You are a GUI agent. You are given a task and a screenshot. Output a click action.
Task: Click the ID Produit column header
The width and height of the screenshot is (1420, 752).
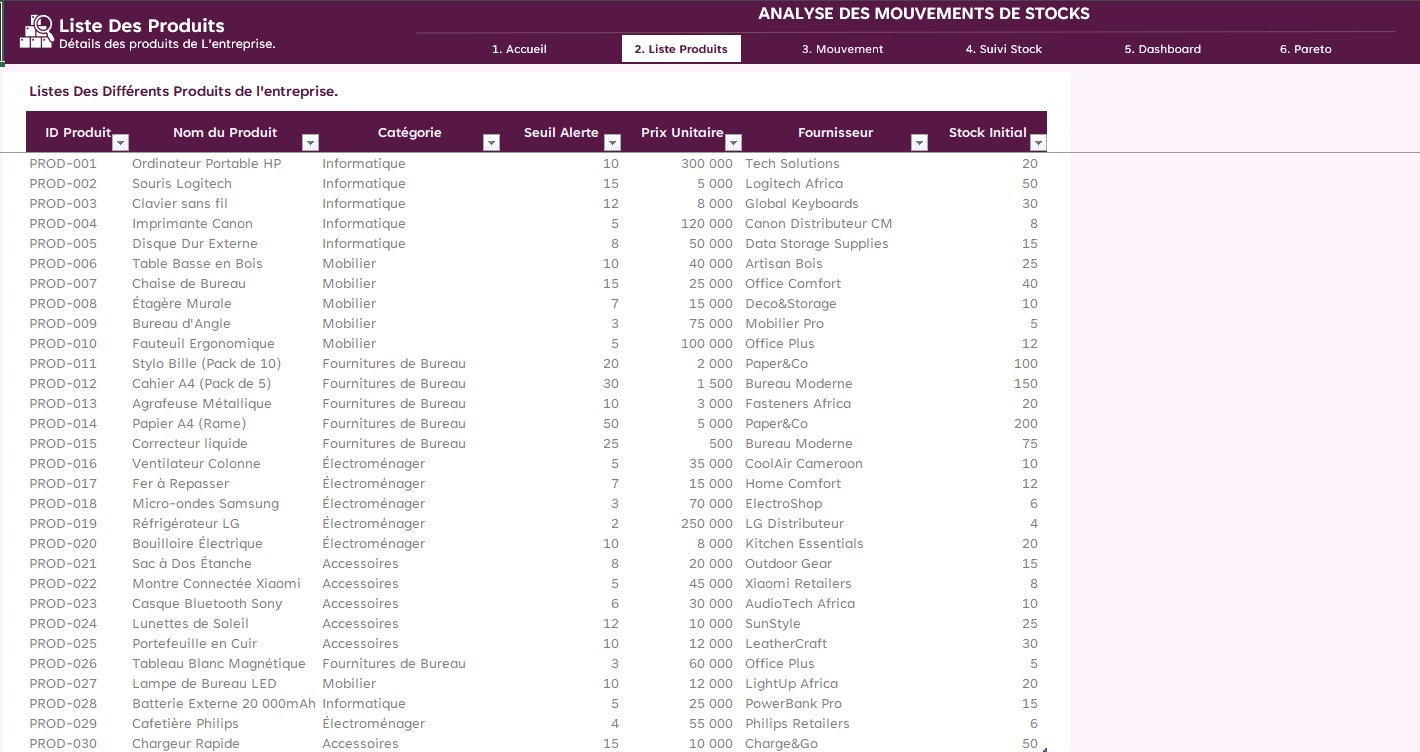click(x=78, y=132)
